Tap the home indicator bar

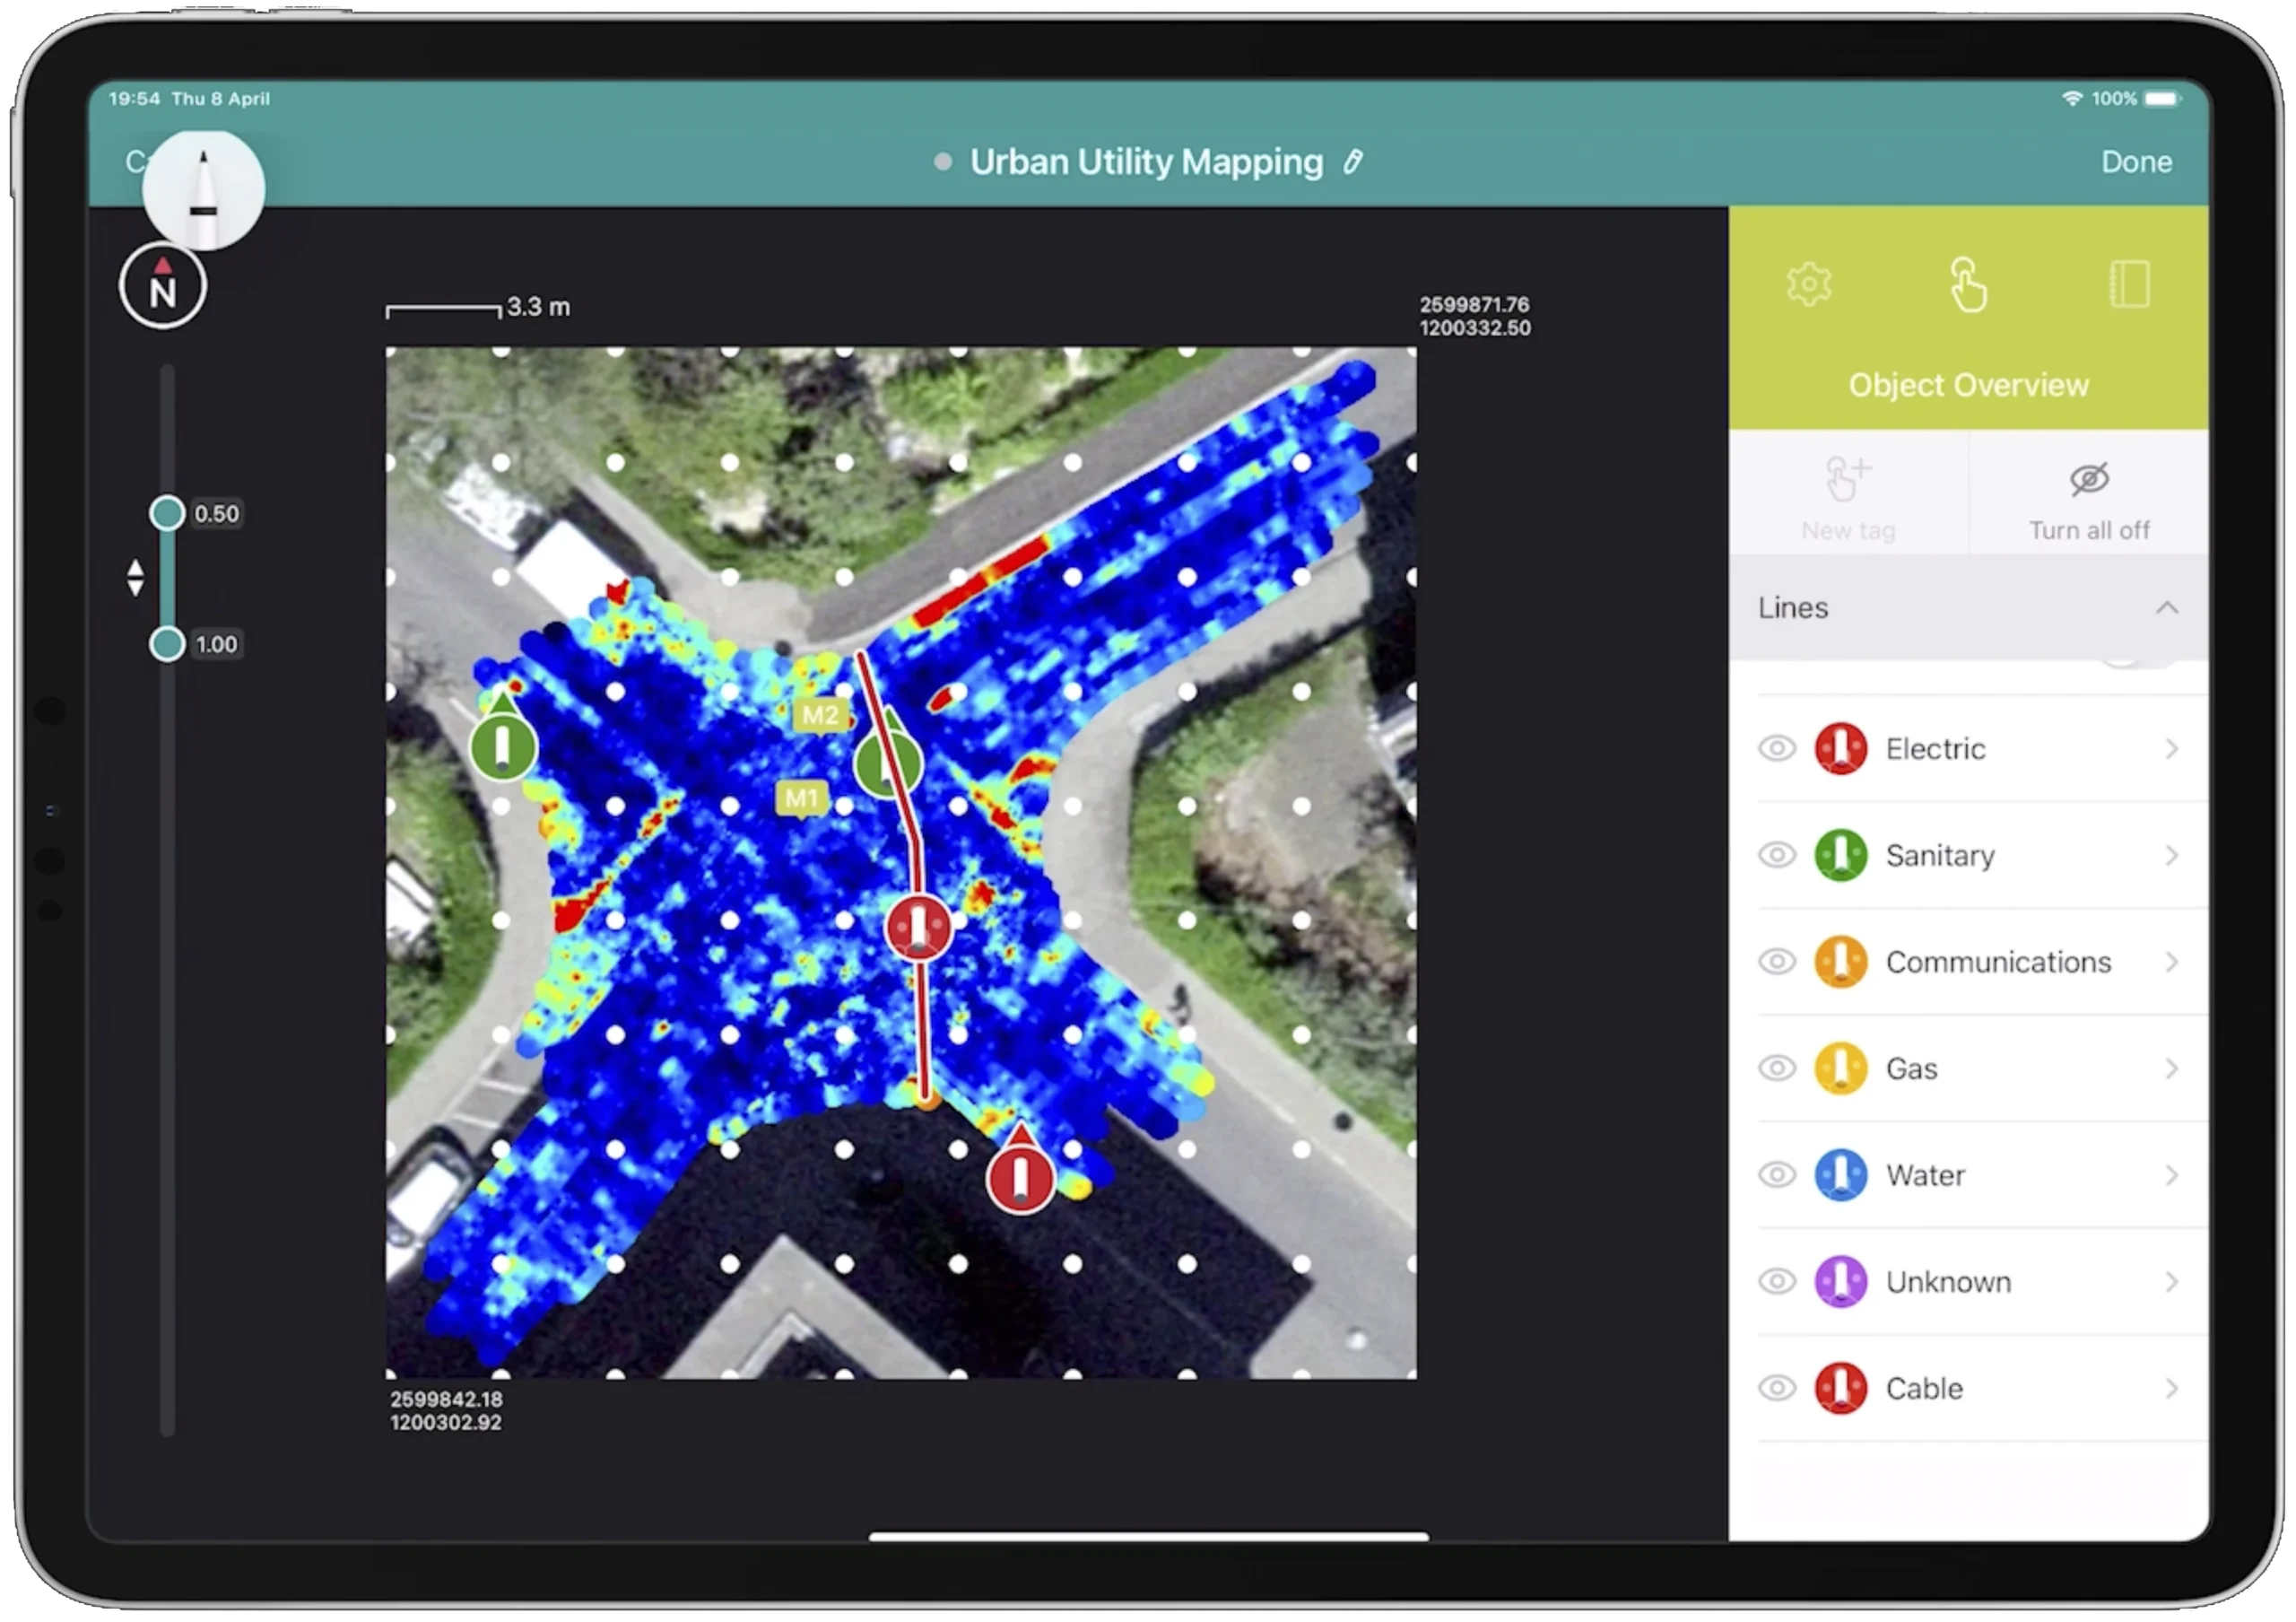point(1148,1536)
